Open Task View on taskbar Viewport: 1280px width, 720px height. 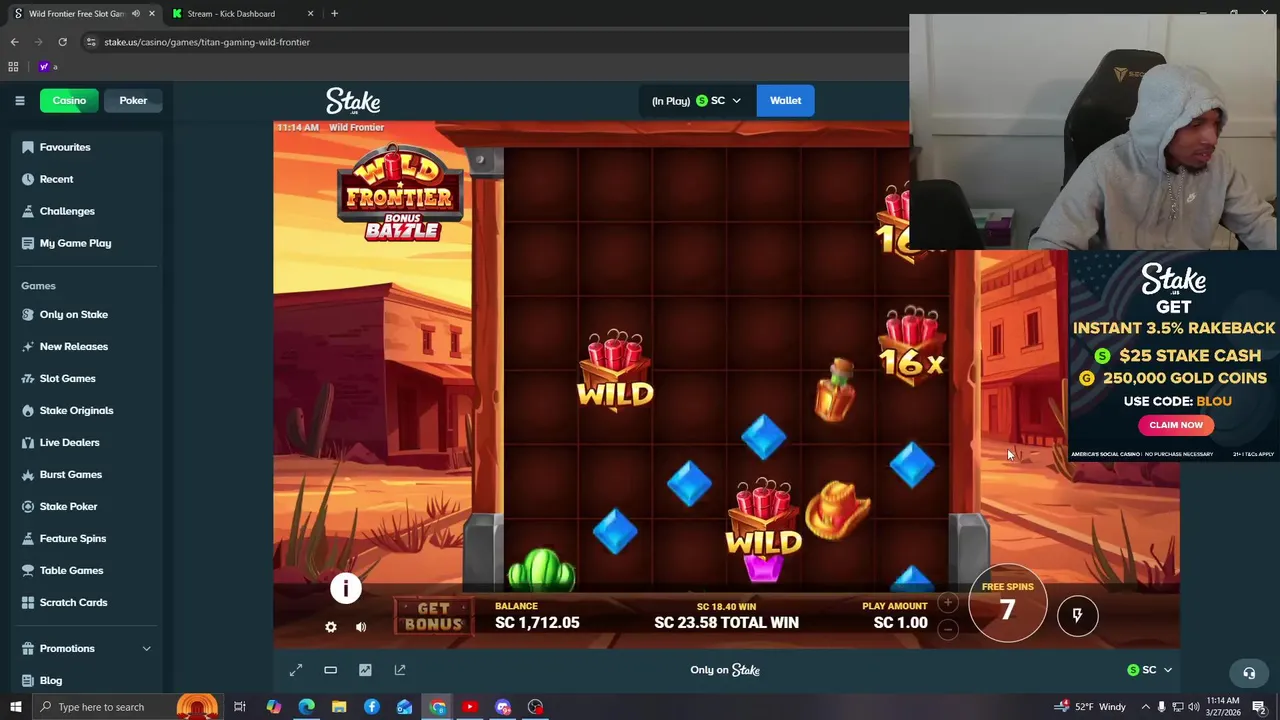tap(240, 707)
